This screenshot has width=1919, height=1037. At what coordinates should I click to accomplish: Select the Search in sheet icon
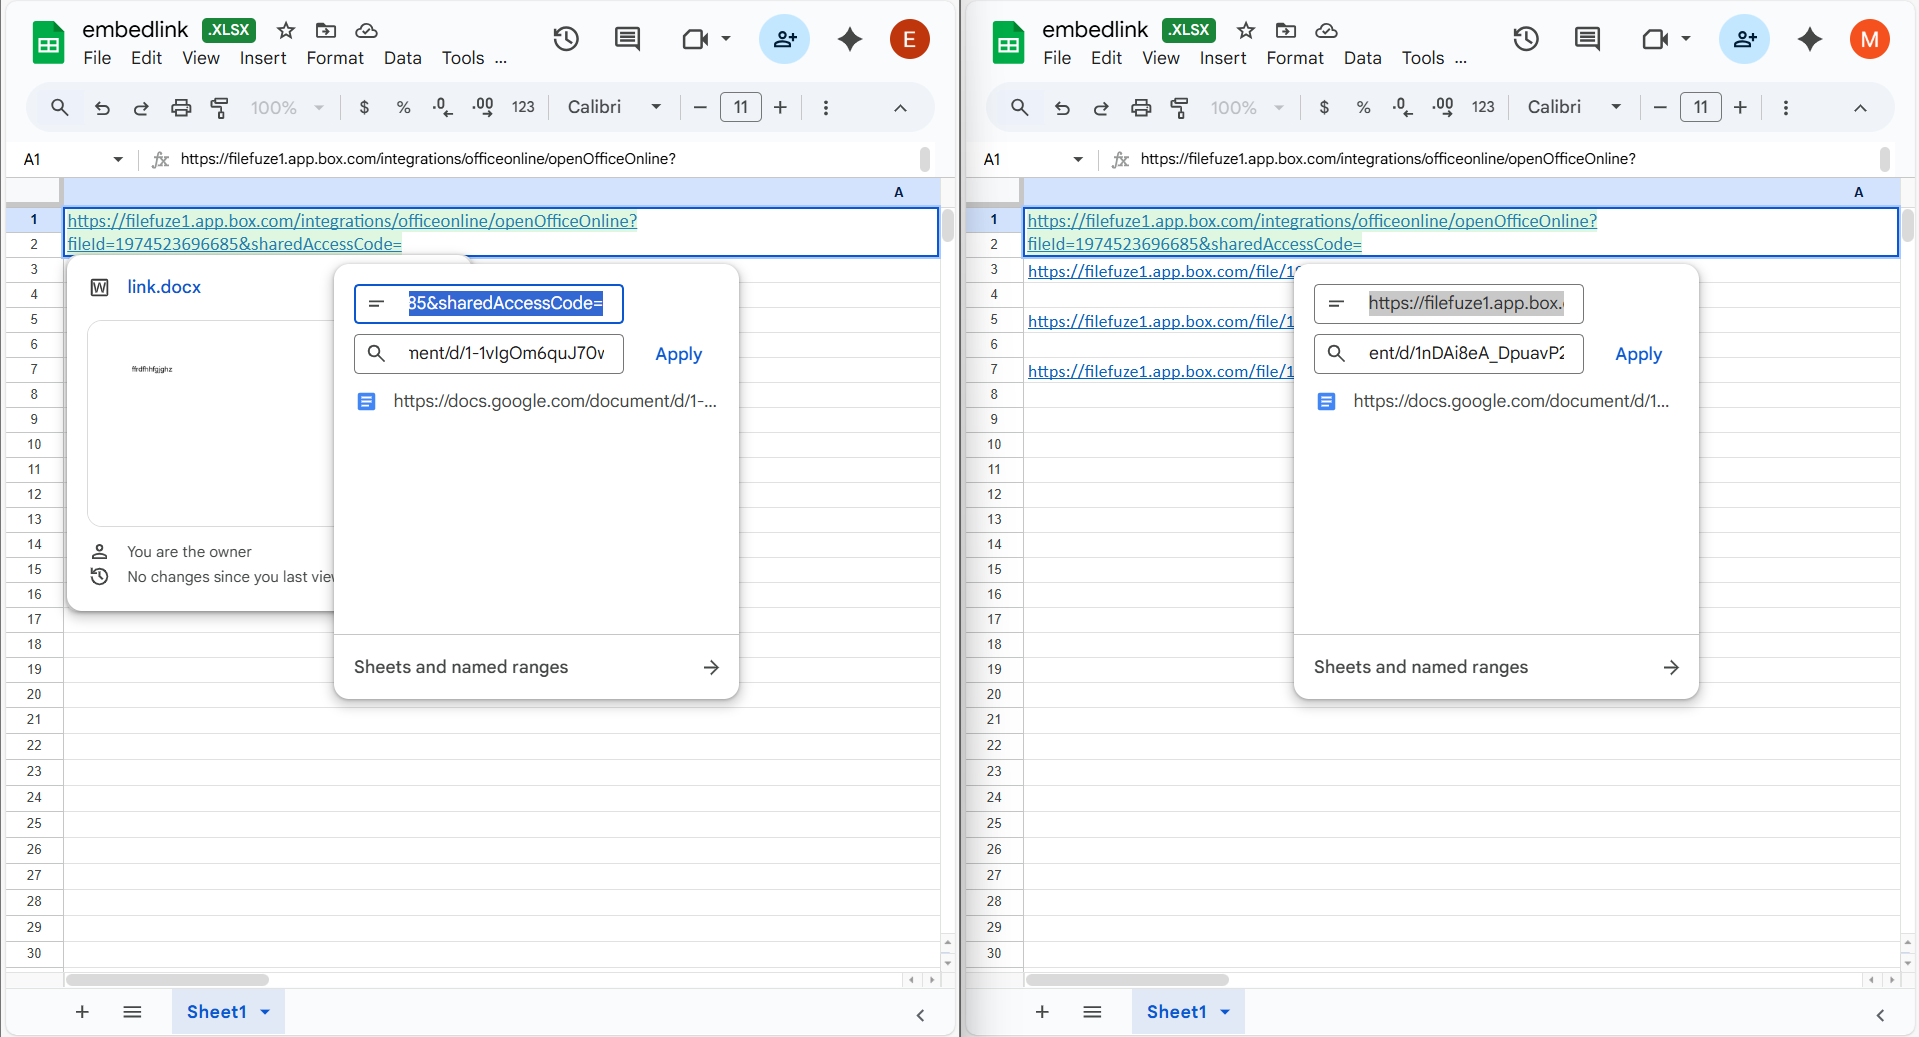pyautogui.click(x=59, y=107)
